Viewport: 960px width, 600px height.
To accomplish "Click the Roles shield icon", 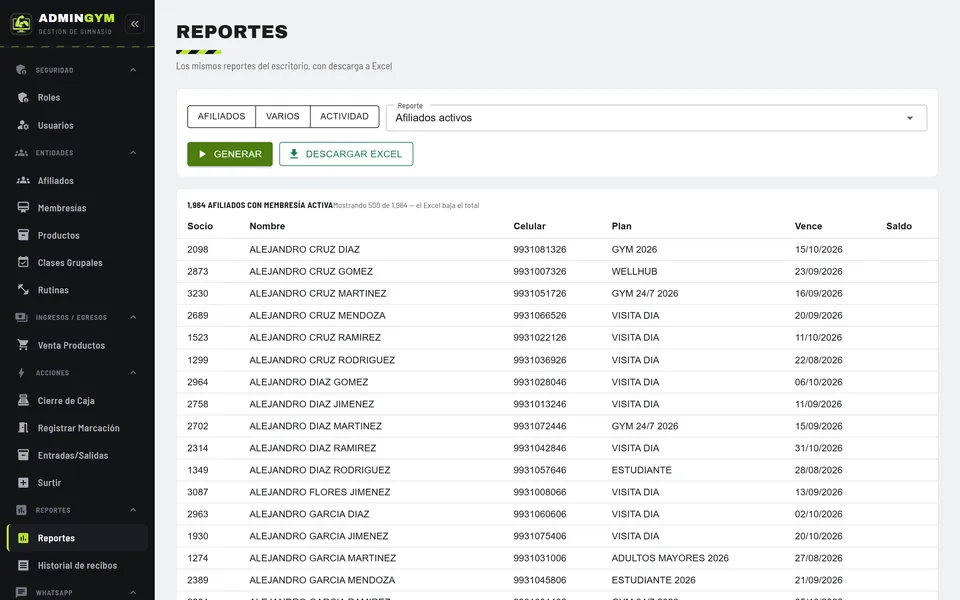I will click(x=23, y=97).
